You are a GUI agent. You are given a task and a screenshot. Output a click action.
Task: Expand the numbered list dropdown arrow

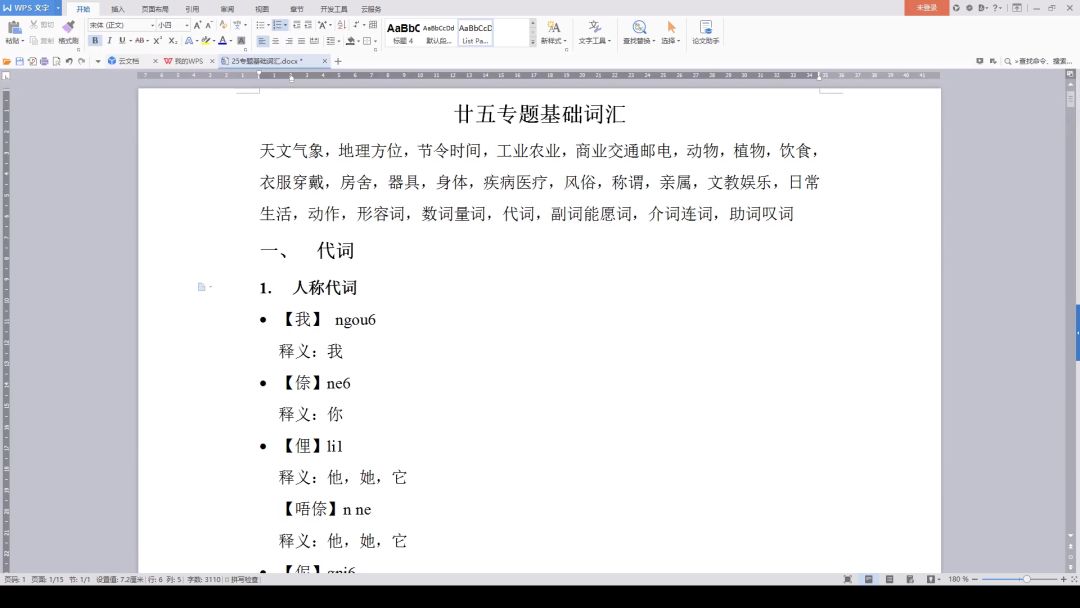285,25
